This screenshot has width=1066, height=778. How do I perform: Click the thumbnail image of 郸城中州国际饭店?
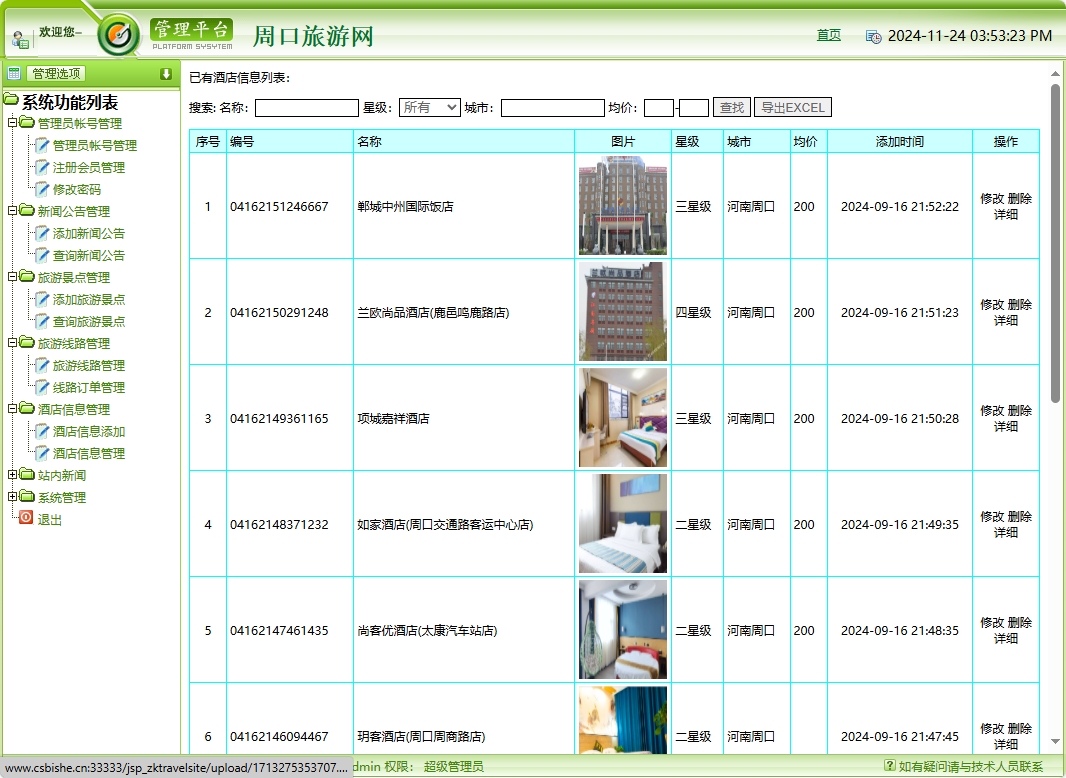622,207
